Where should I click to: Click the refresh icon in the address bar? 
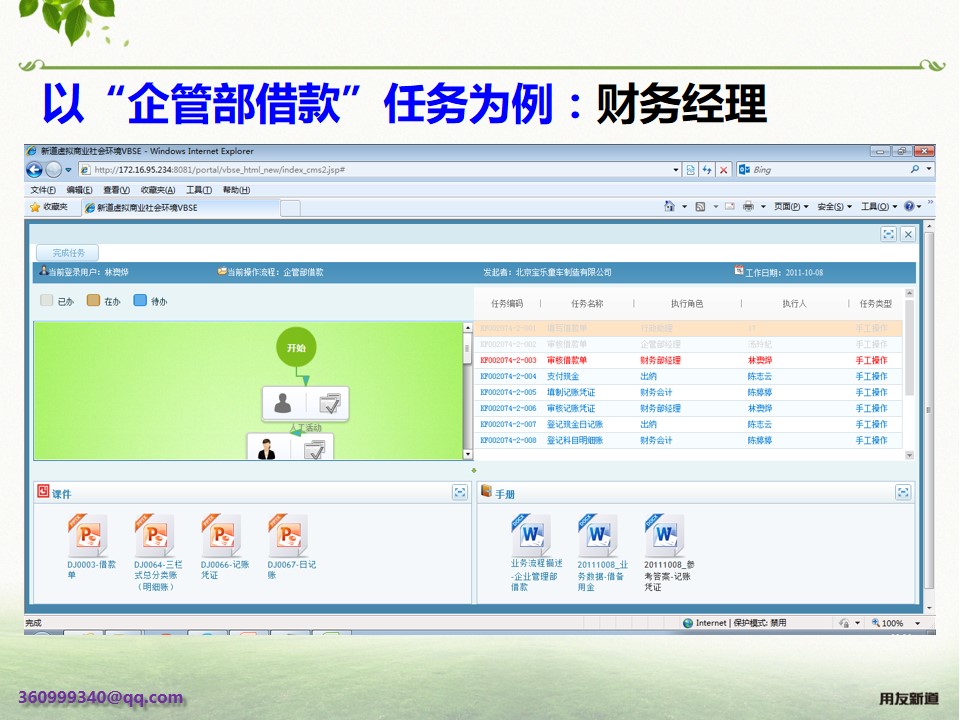[707, 170]
